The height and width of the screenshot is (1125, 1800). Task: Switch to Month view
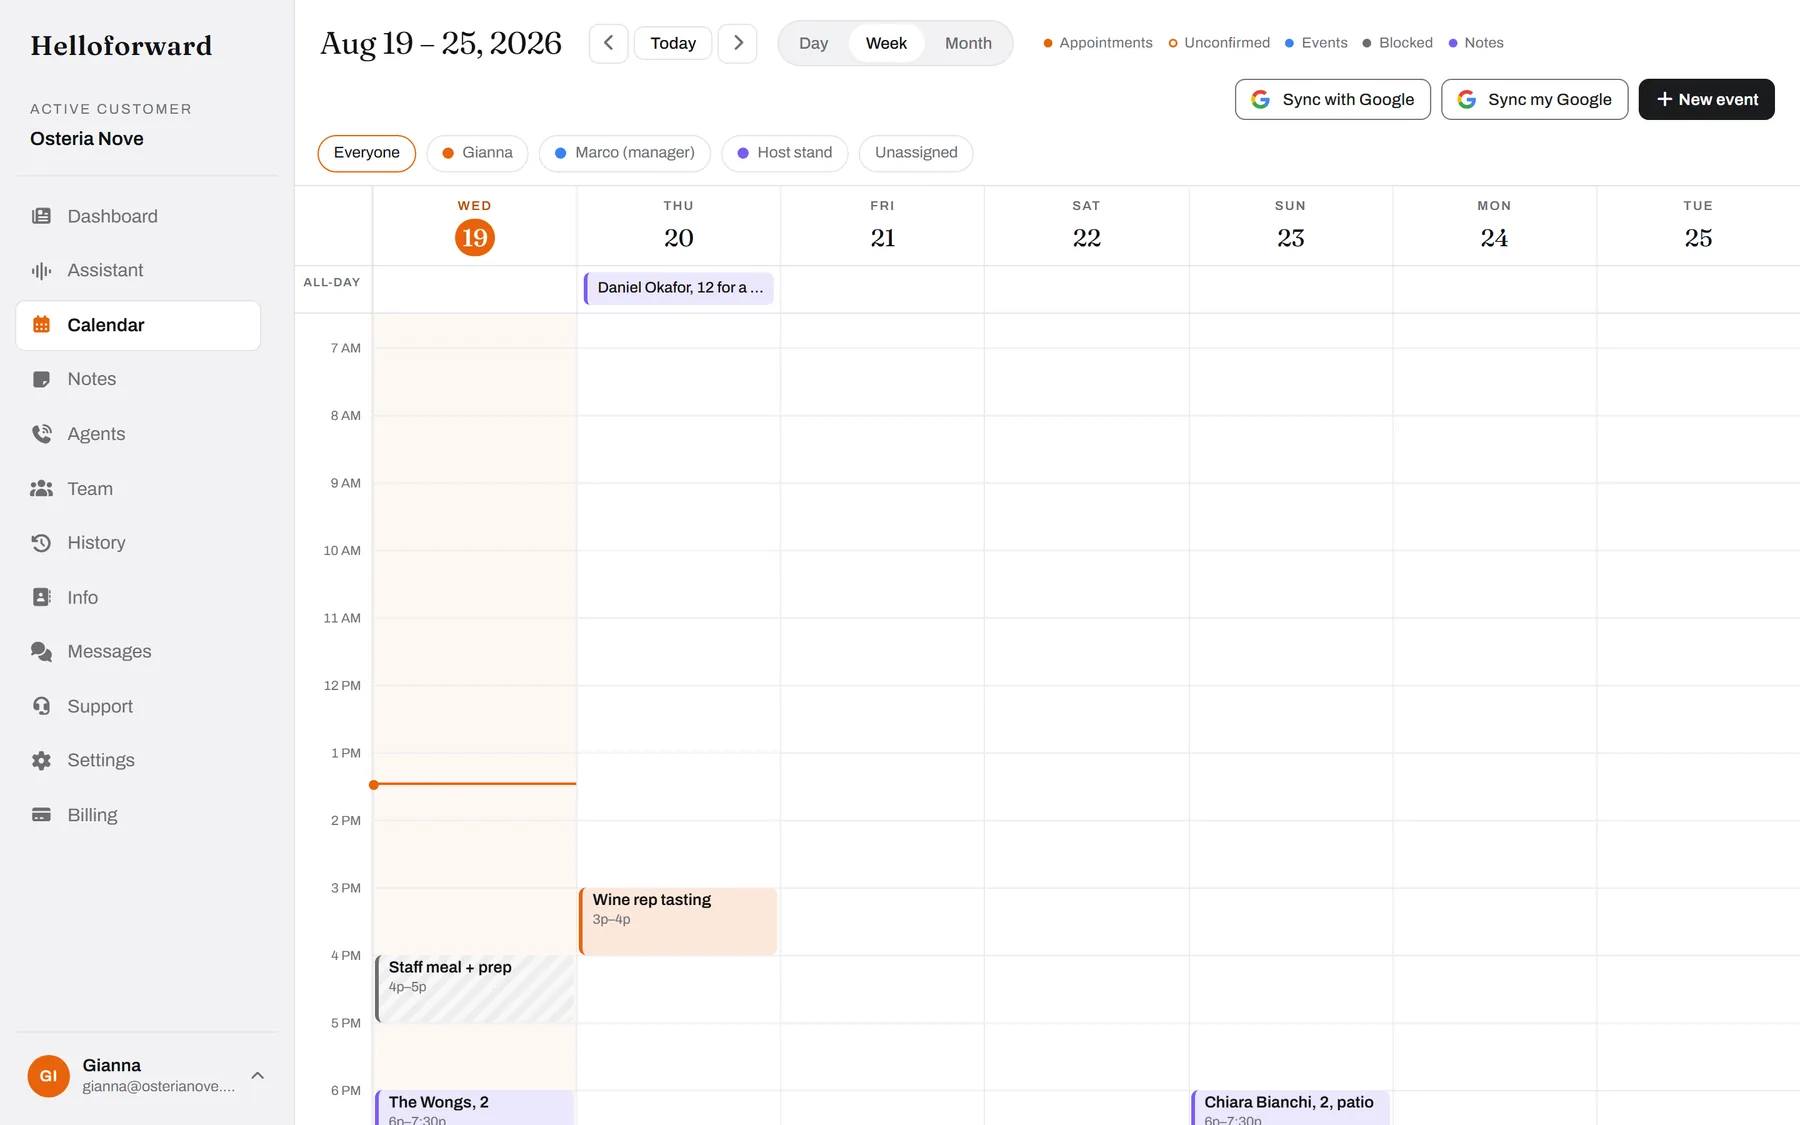(968, 43)
